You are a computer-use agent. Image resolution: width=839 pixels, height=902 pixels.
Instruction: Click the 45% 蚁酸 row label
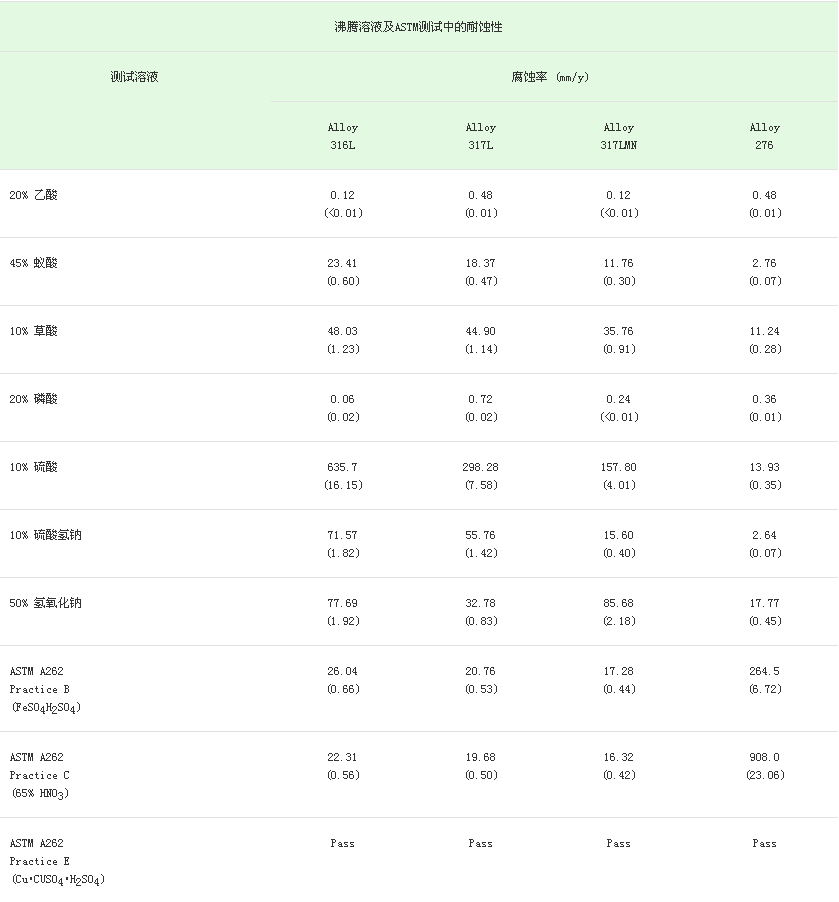[33, 263]
